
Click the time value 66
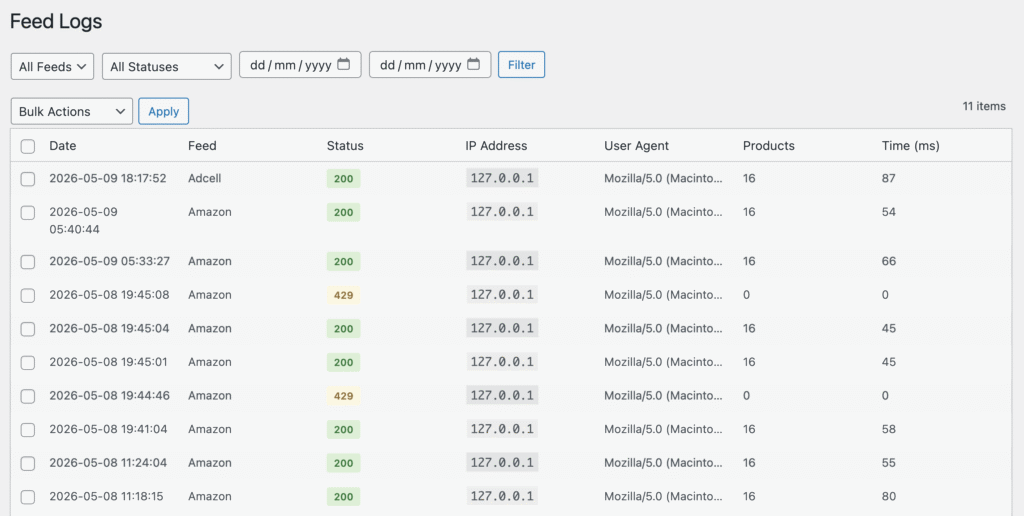888,261
